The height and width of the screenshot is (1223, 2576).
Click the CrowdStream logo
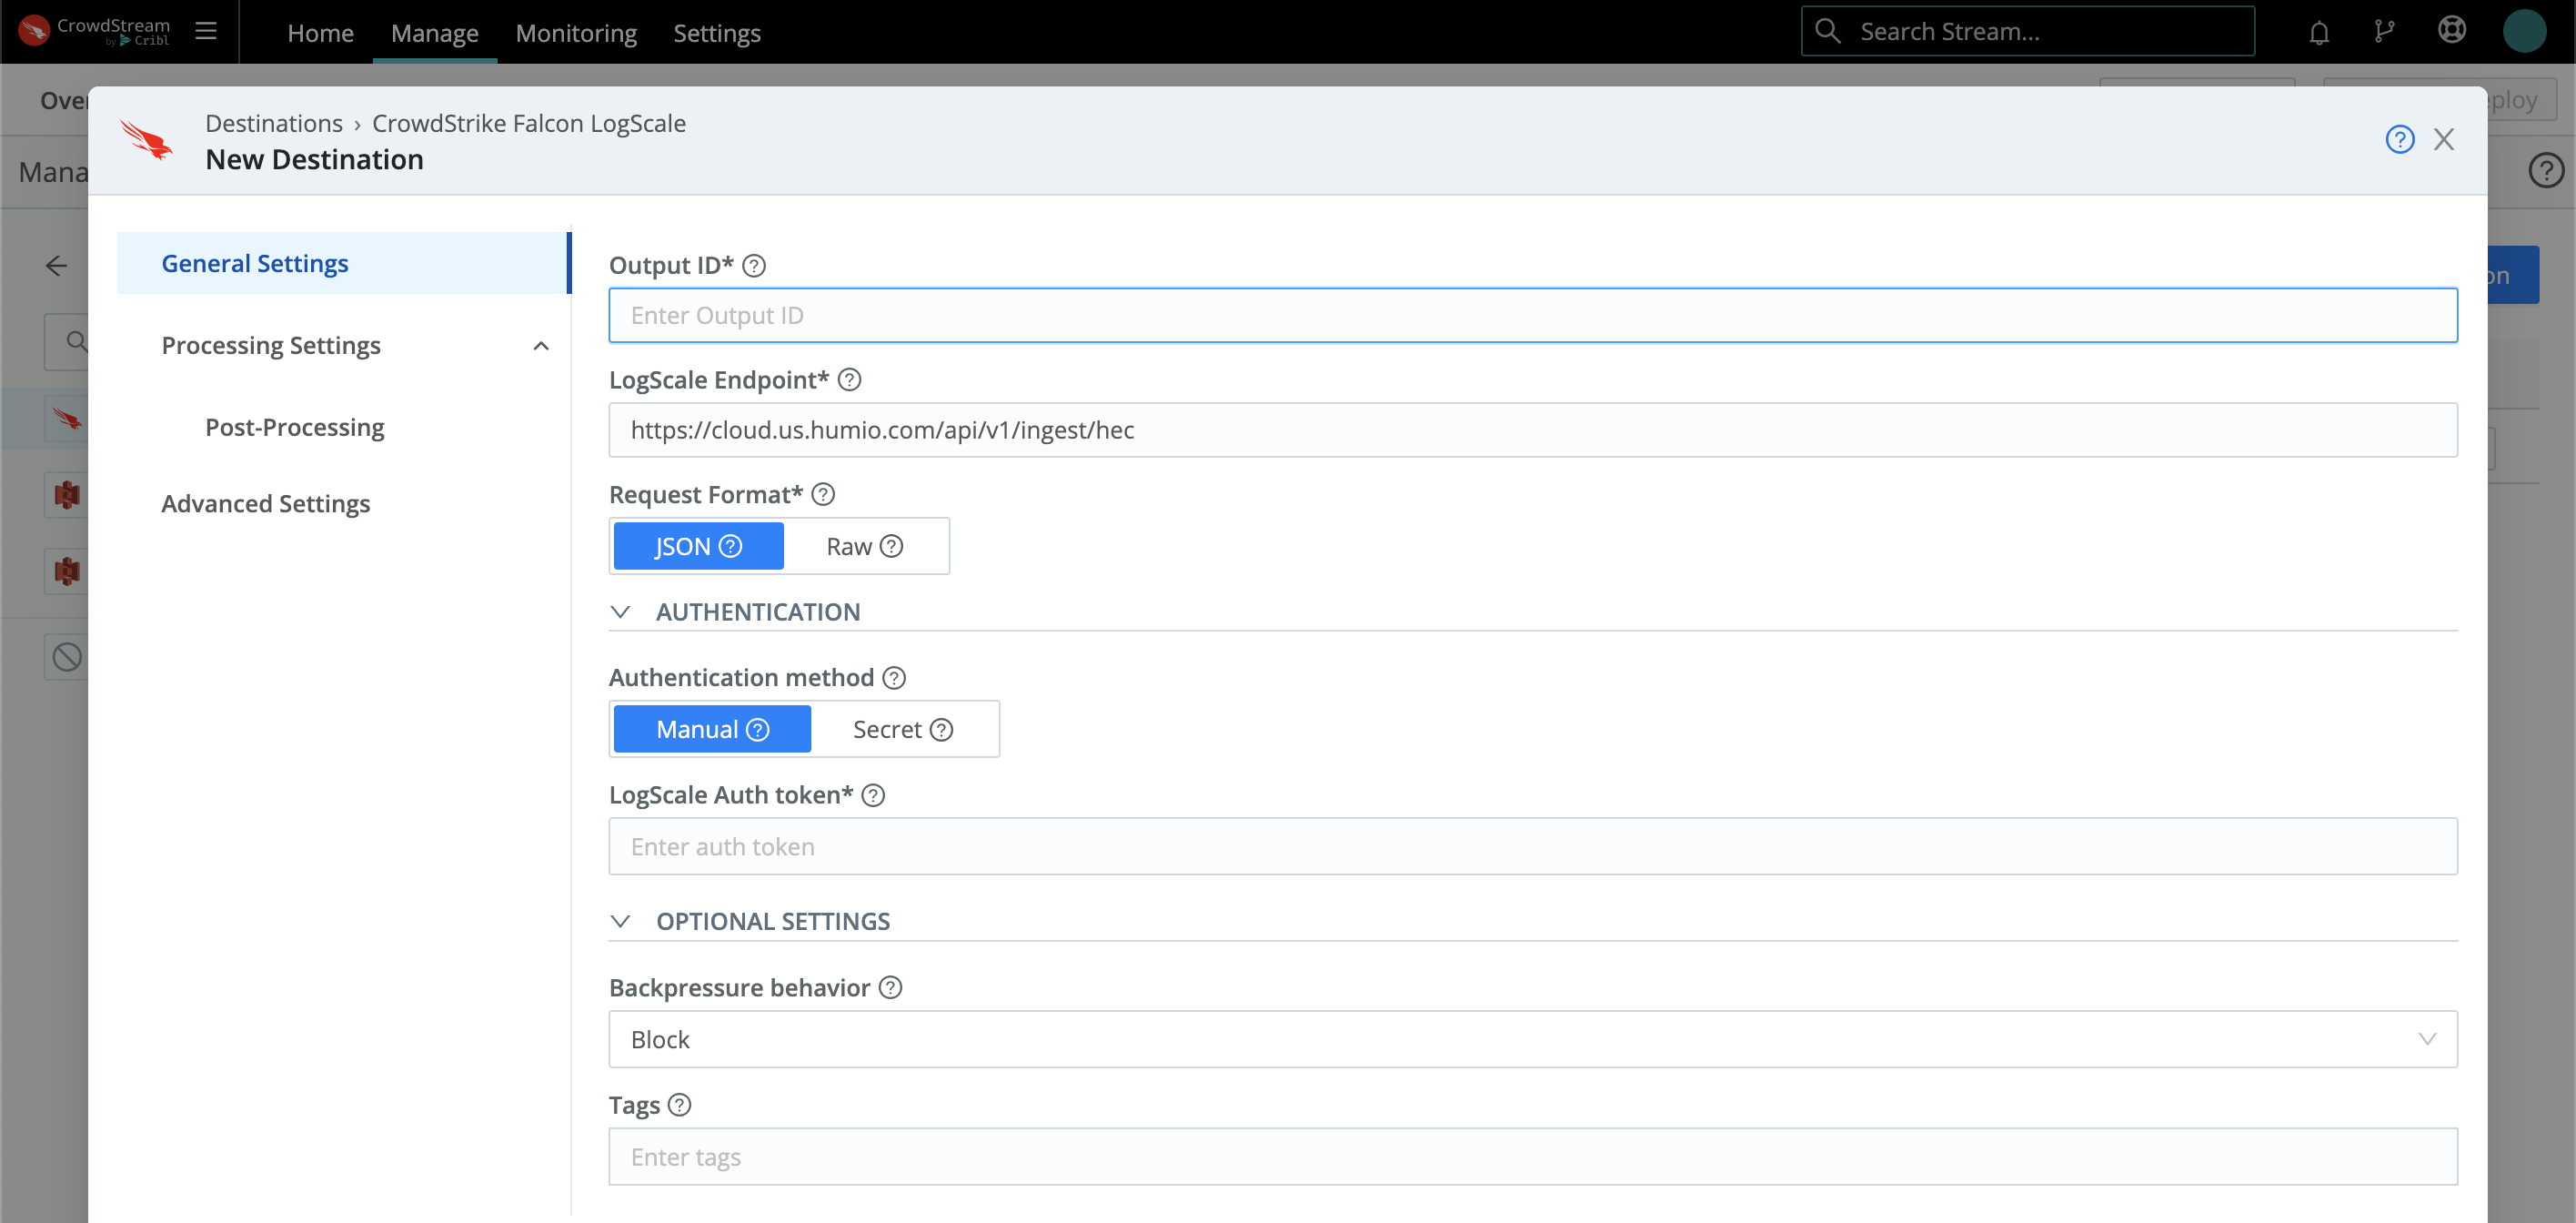pyautogui.click(x=95, y=31)
